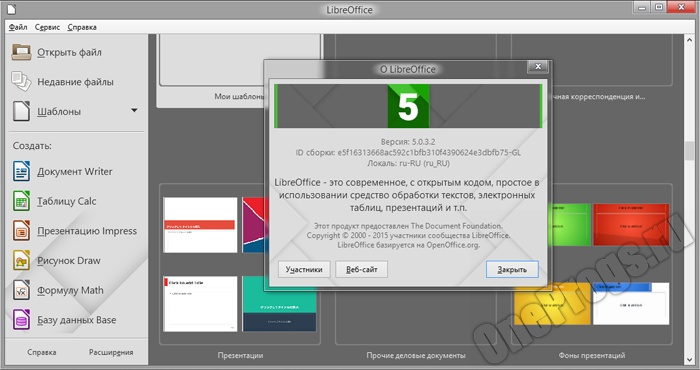Click Шаблоны label in sidebar
Image resolution: width=700 pixels, height=370 pixels.
(59, 112)
